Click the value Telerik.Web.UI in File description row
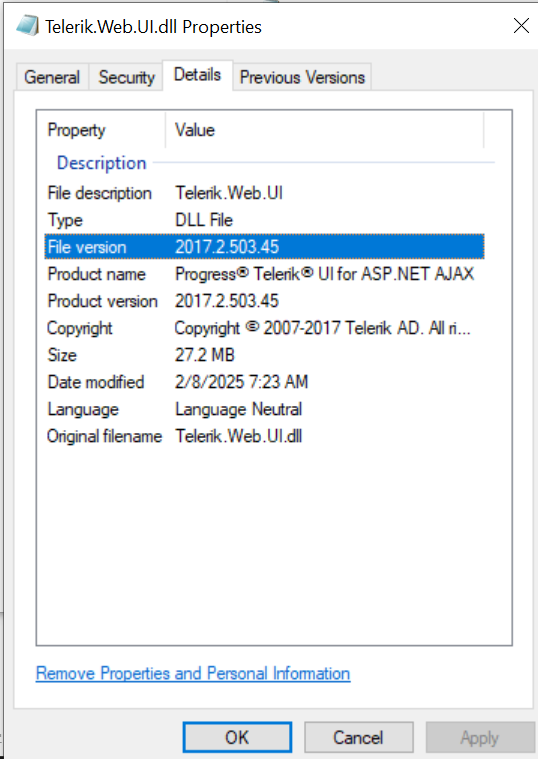Viewport: 538px width, 759px height. (x=229, y=193)
